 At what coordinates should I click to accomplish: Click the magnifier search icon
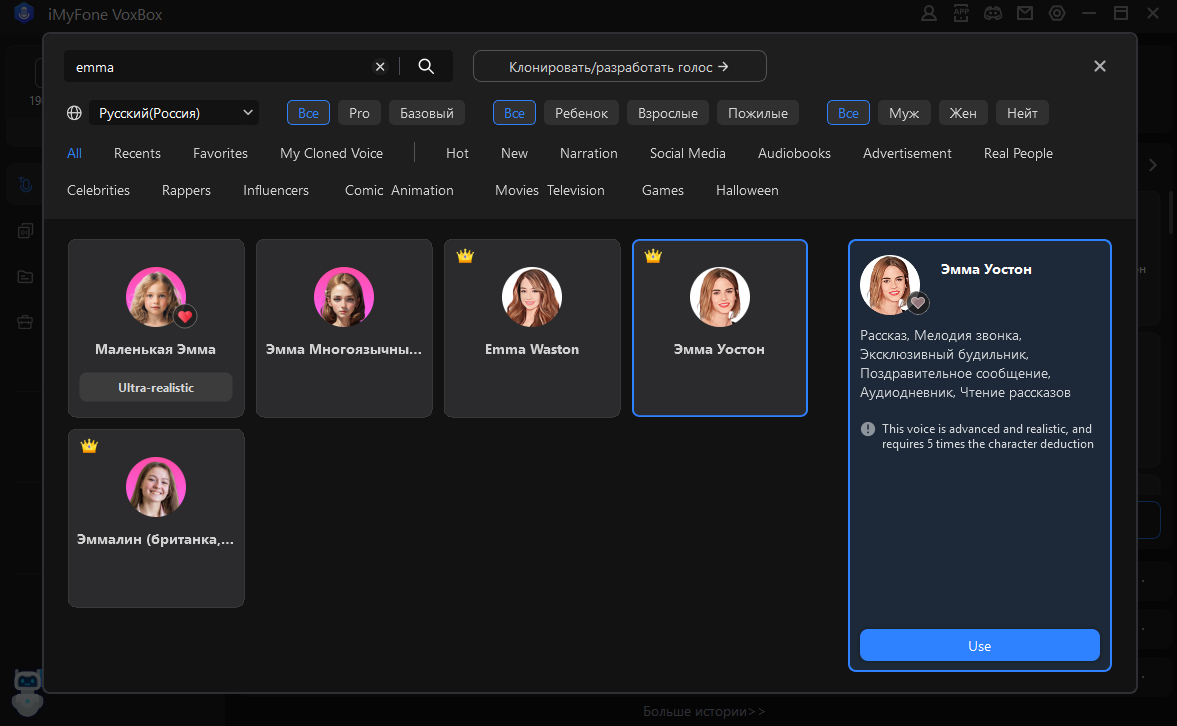click(426, 67)
